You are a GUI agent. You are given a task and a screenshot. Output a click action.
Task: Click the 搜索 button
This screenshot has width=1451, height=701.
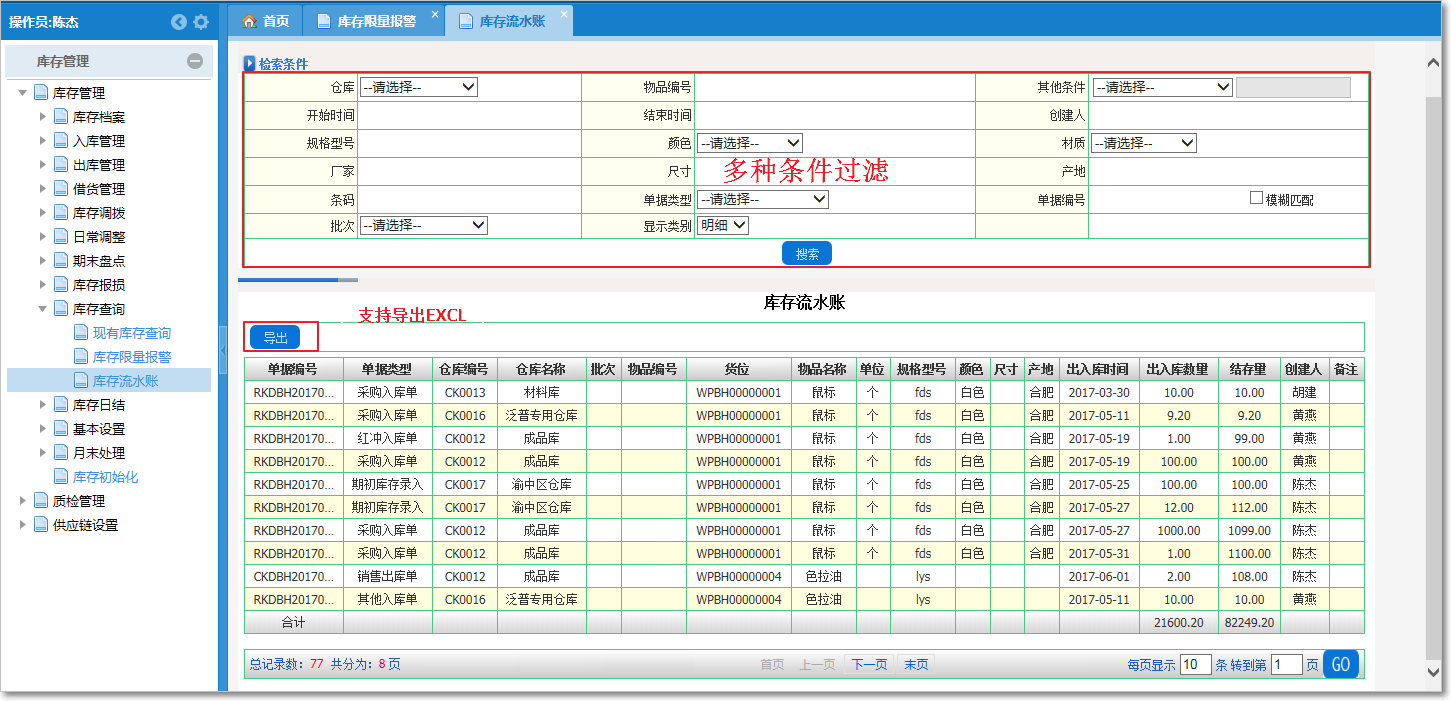click(806, 254)
